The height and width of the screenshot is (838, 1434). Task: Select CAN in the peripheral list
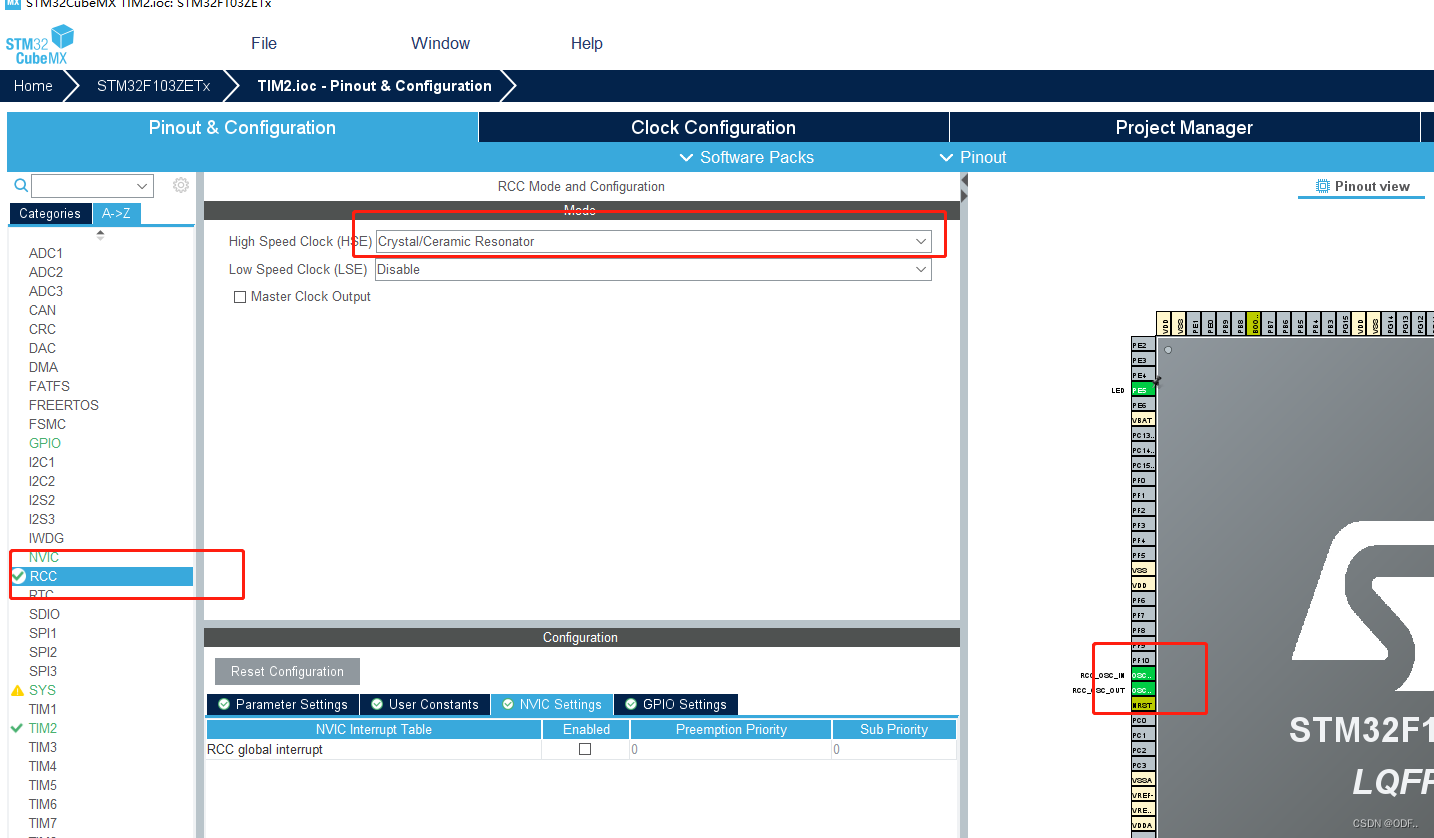coord(43,310)
